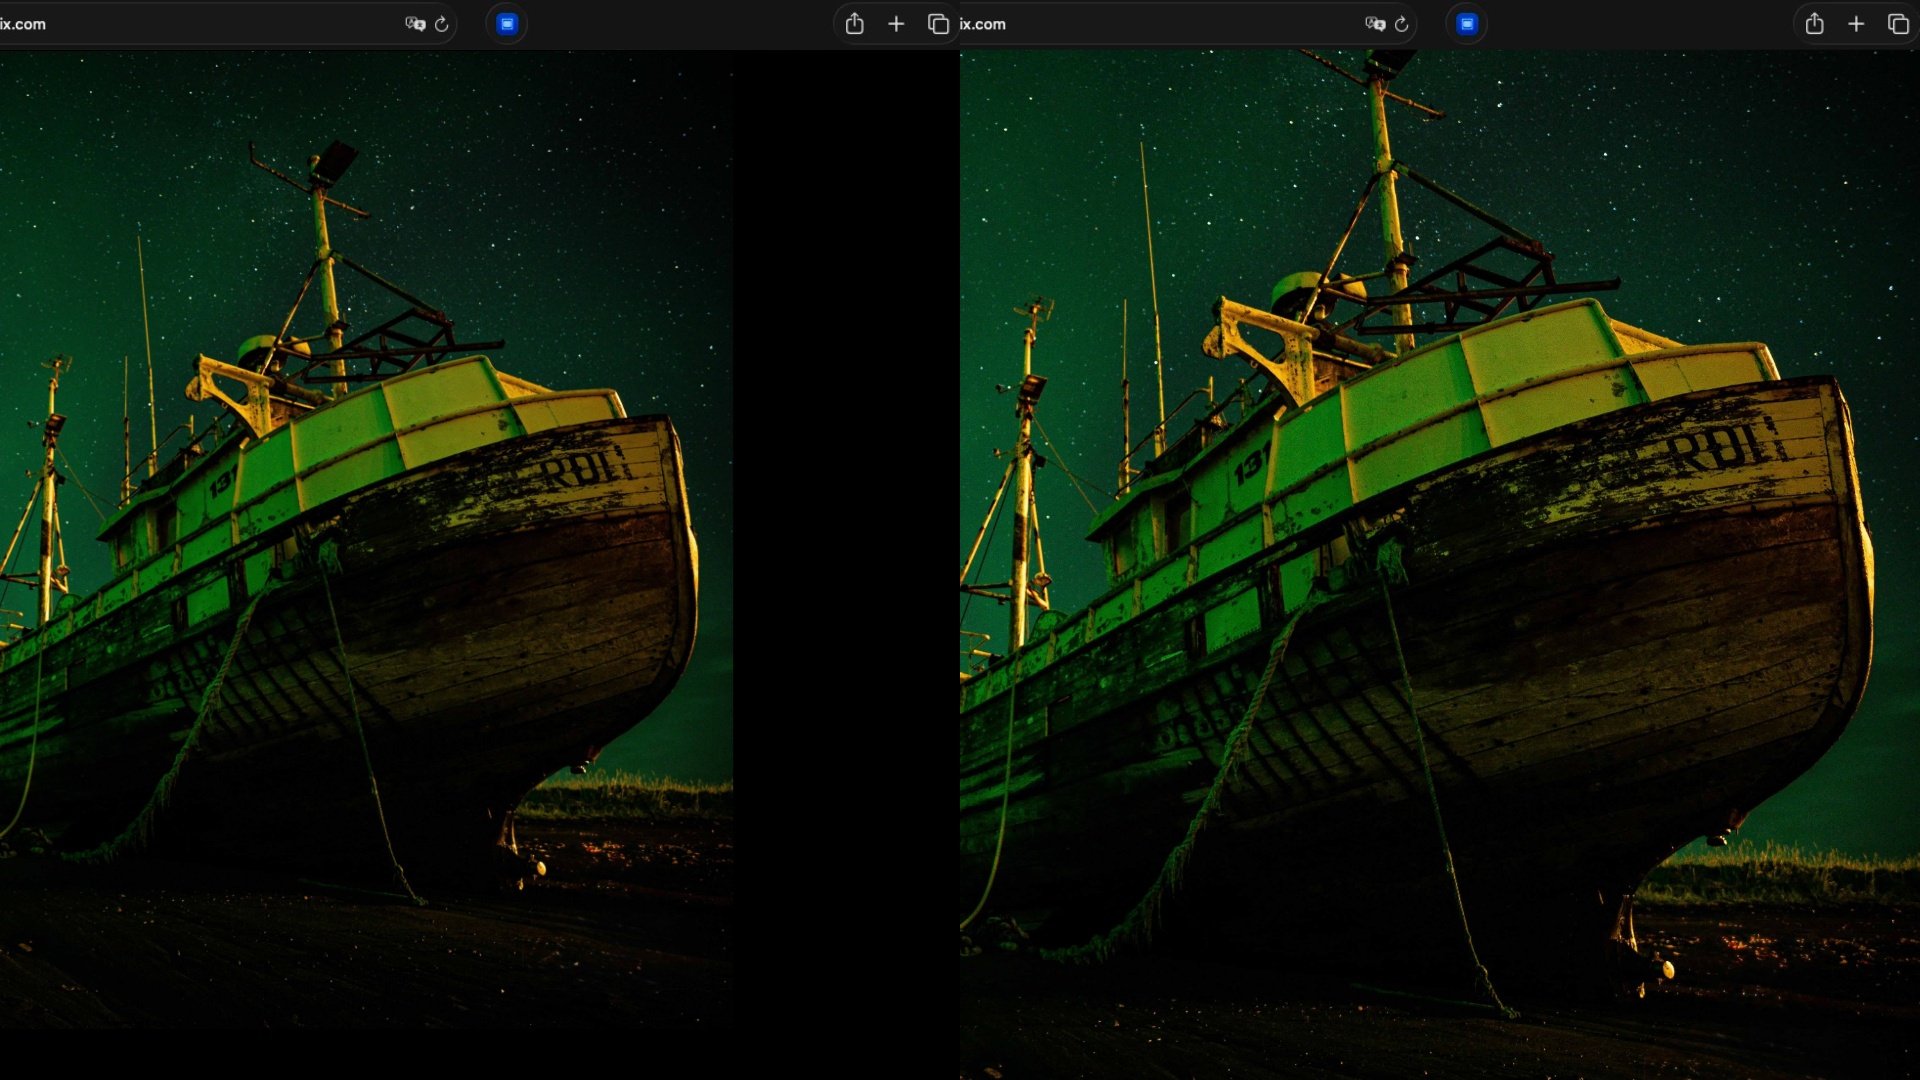Open Share menu in the left window

click(854, 24)
